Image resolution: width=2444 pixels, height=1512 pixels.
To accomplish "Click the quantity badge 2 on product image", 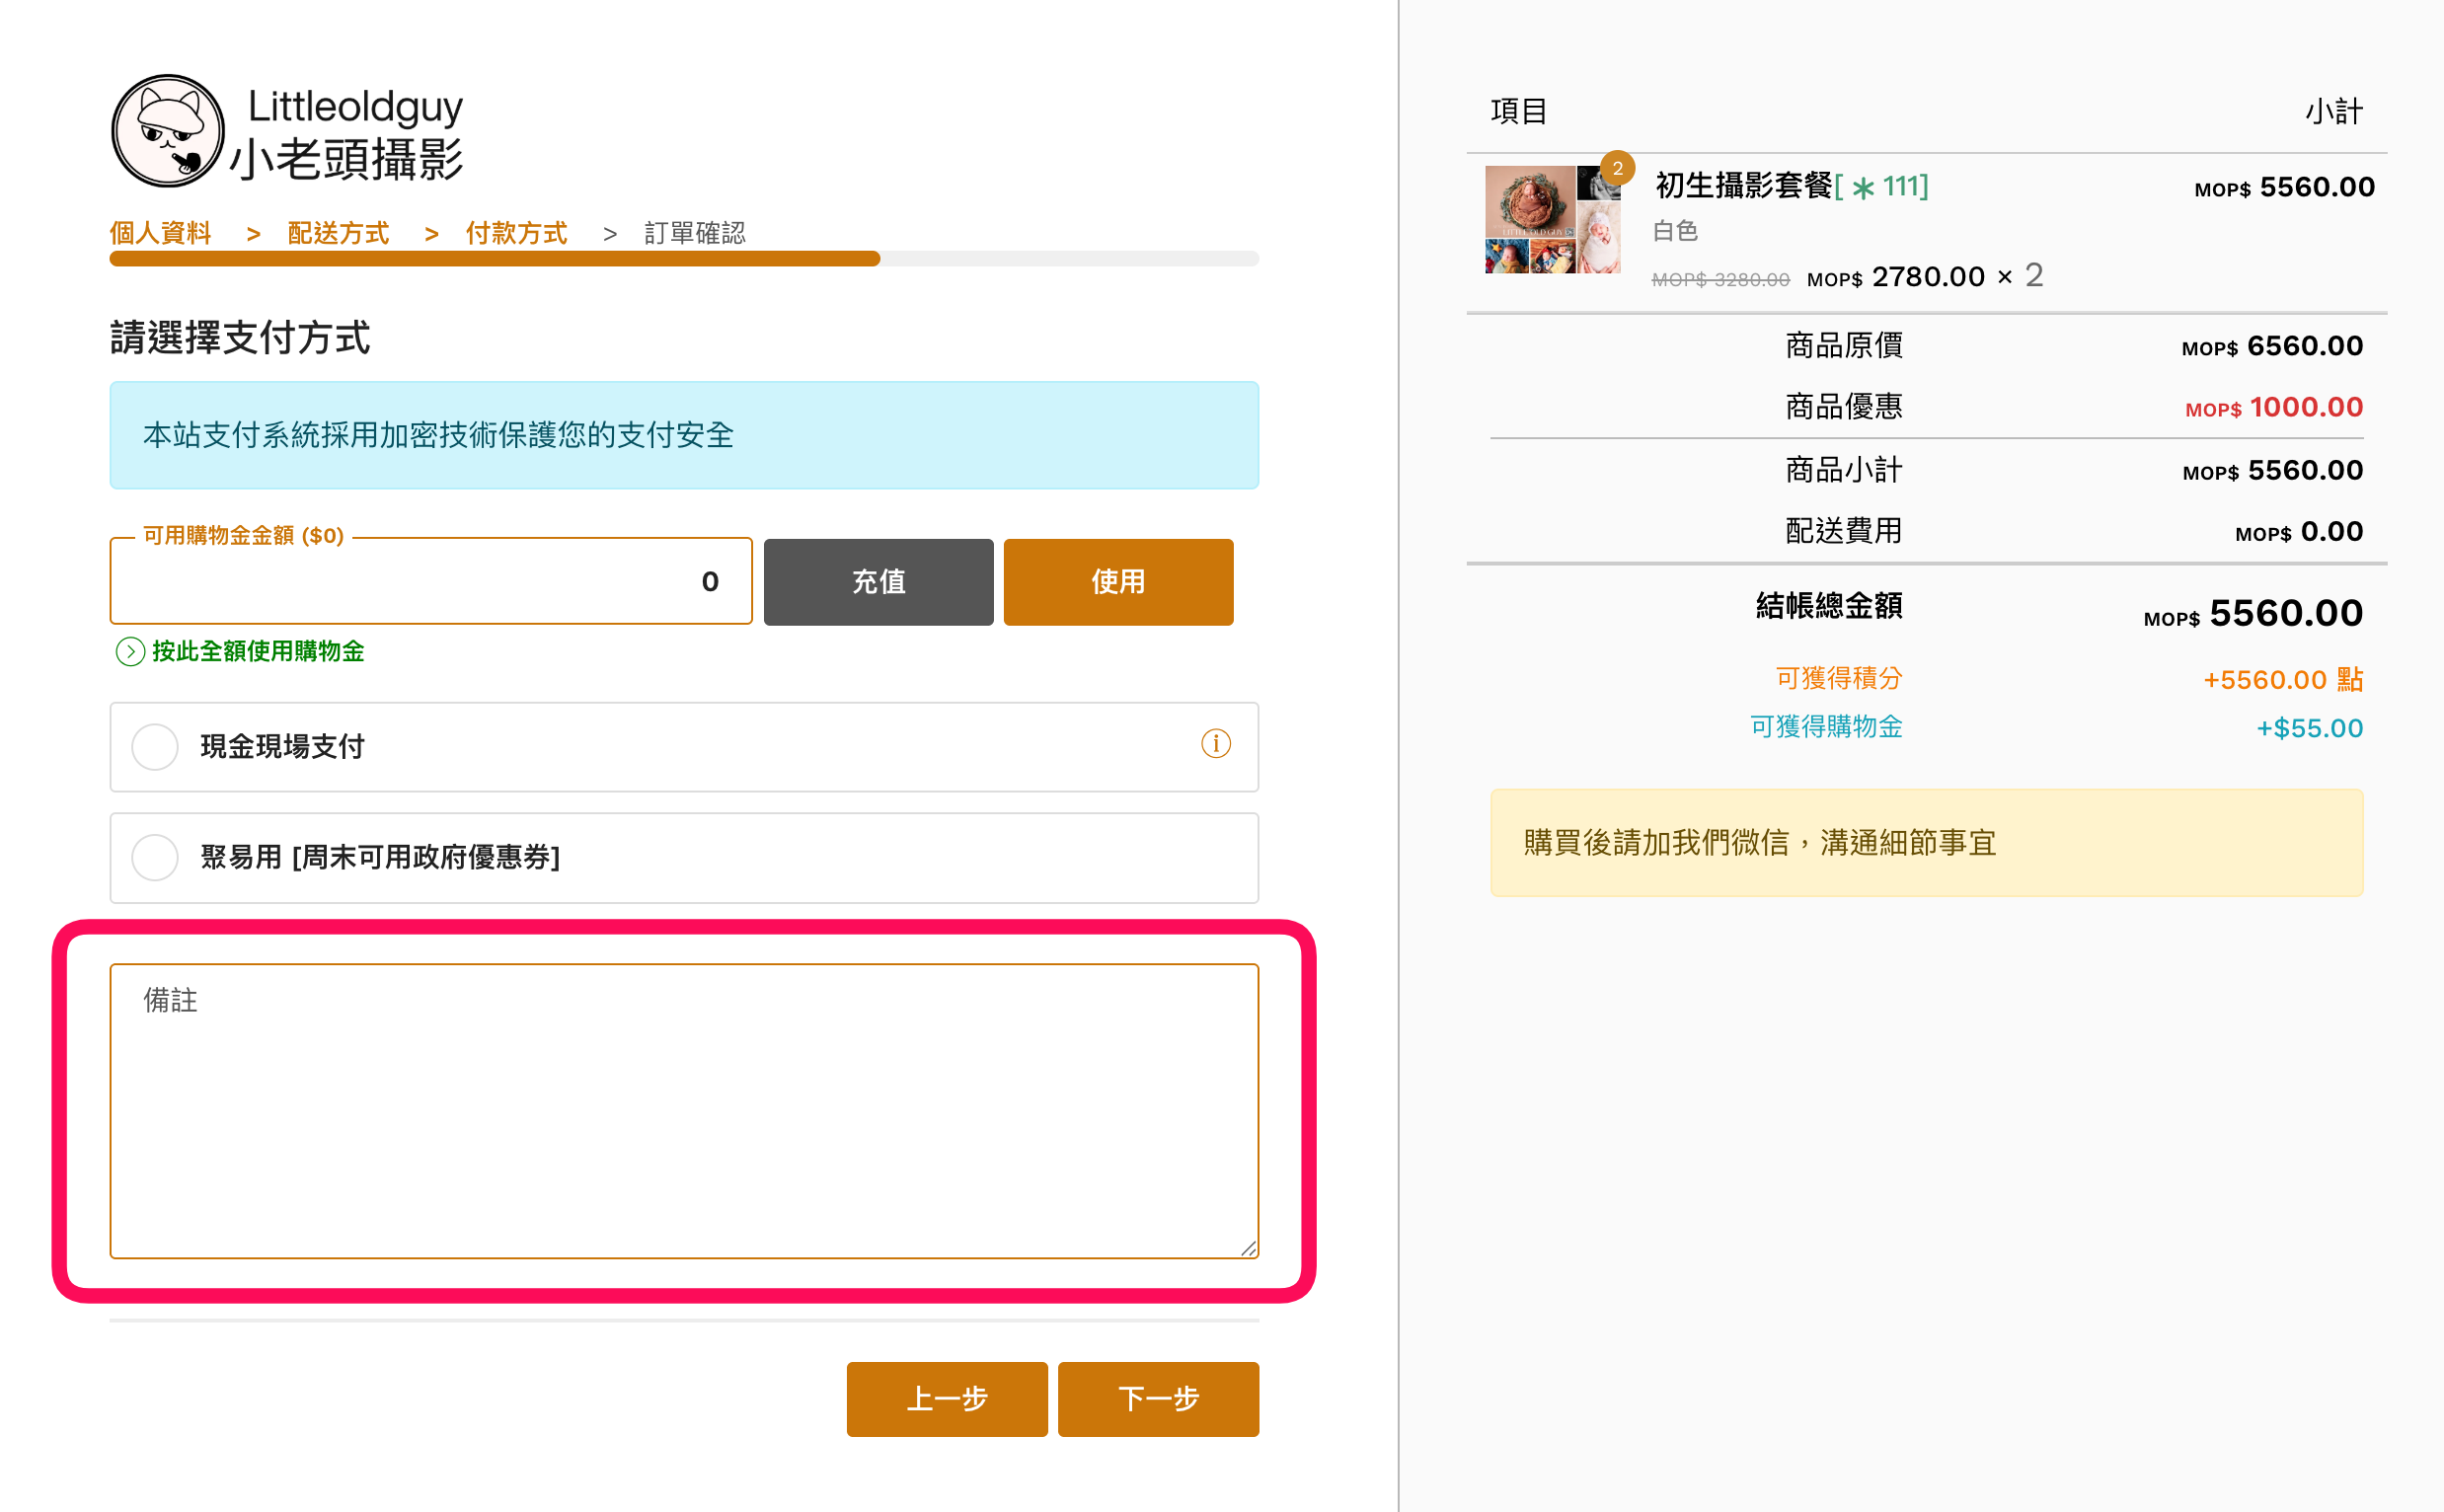I will tap(1617, 169).
